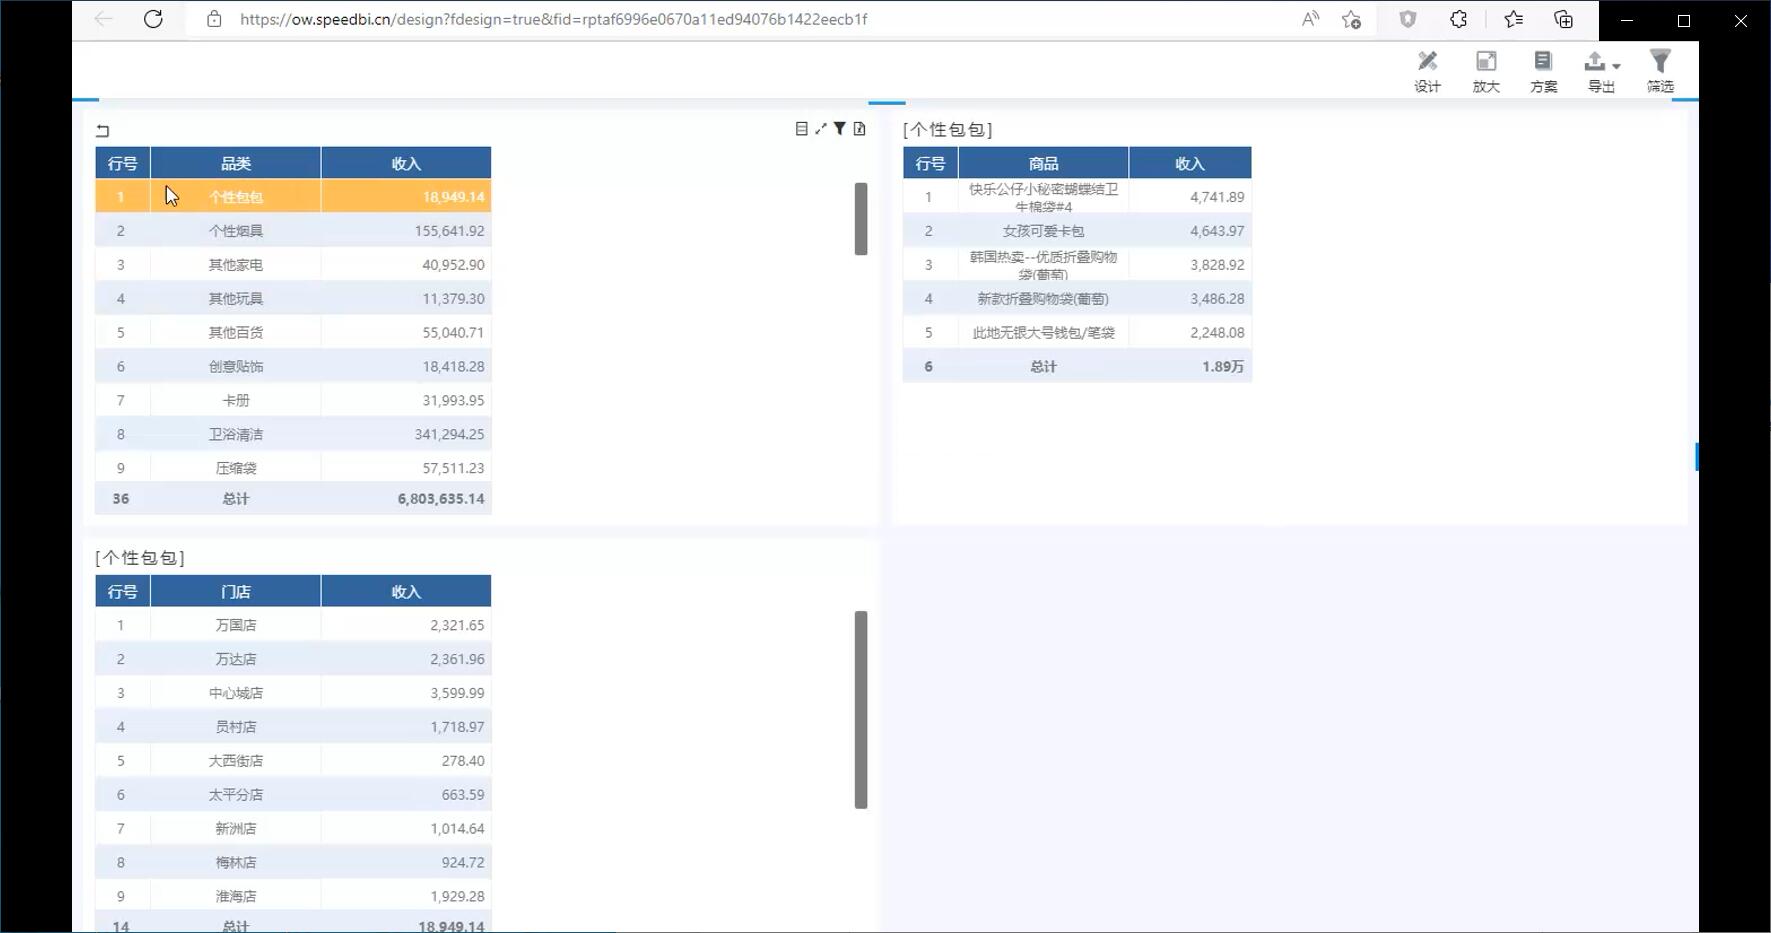
Task: Click the tracking prevention shield icon
Action: pyautogui.click(x=1409, y=19)
